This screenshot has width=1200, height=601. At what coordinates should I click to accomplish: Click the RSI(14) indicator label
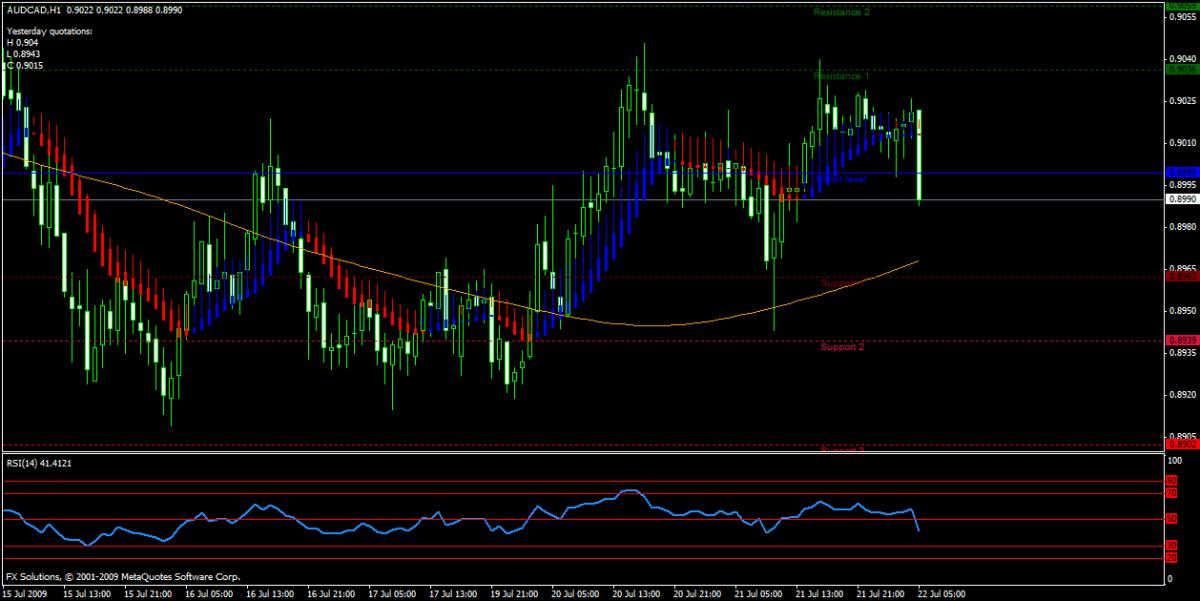coord(39,463)
